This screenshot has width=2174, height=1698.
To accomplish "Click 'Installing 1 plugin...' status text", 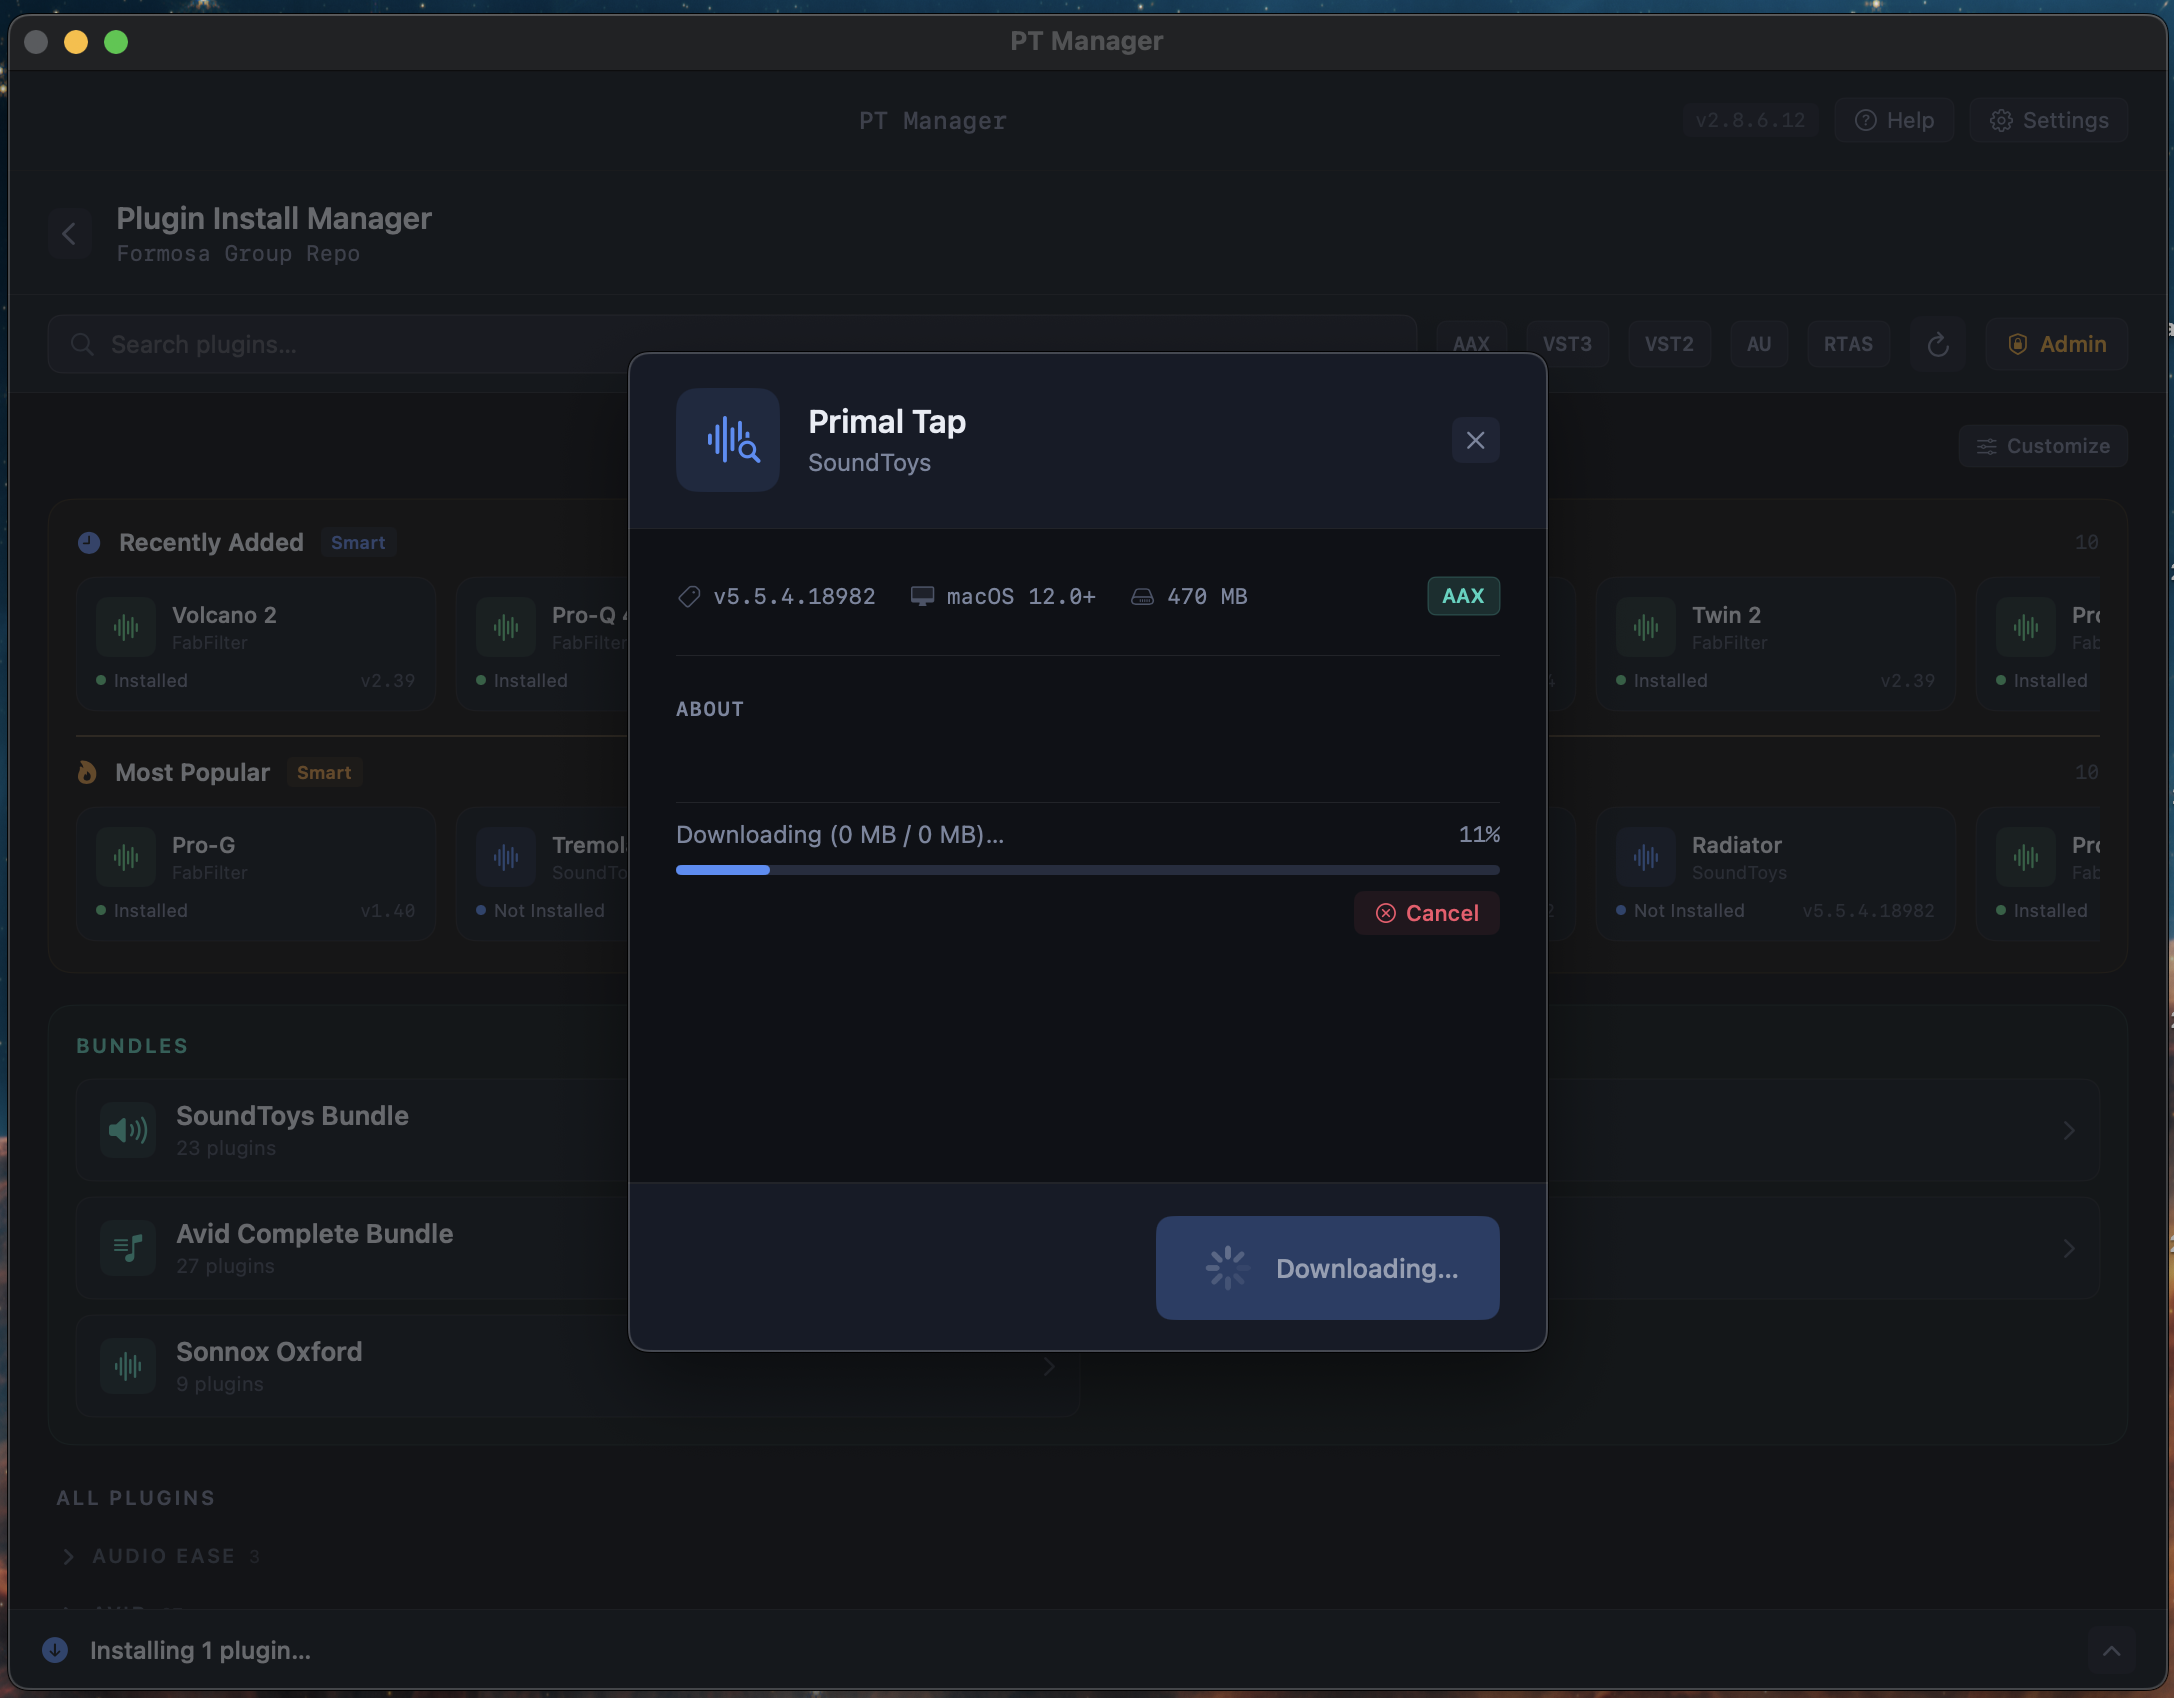I will tap(200, 1651).
